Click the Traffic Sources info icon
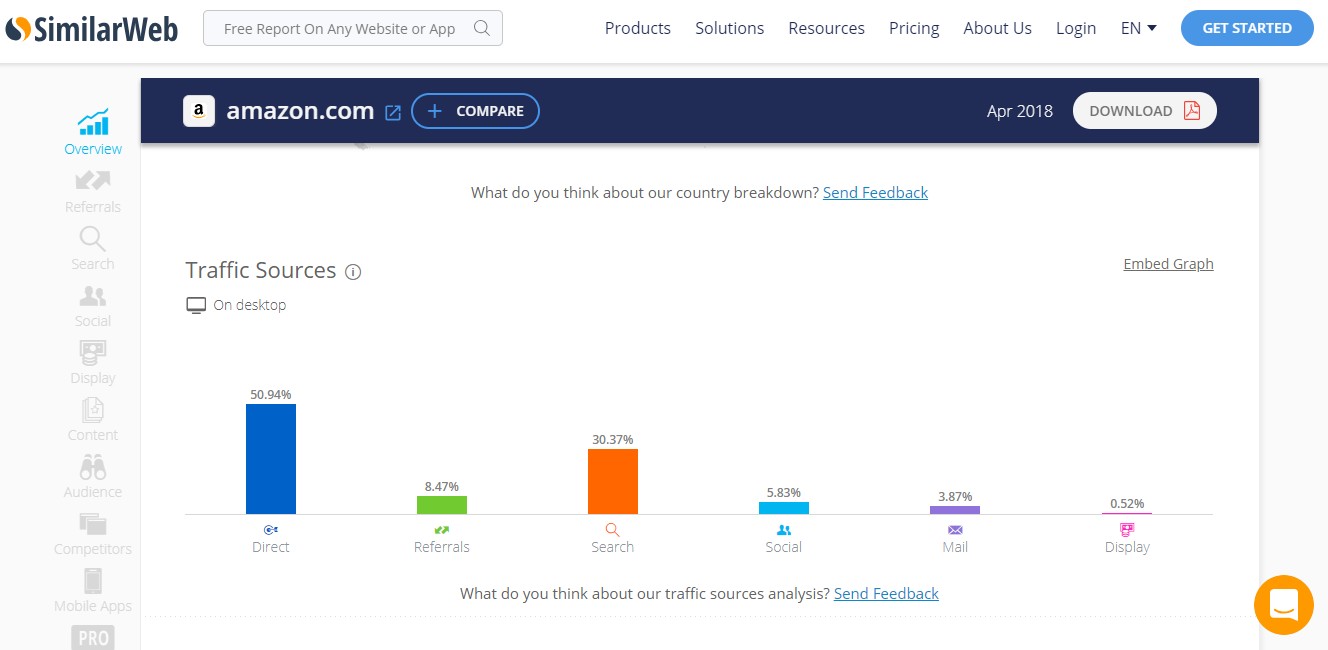This screenshot has width=1328, height=650. (353, 272)
